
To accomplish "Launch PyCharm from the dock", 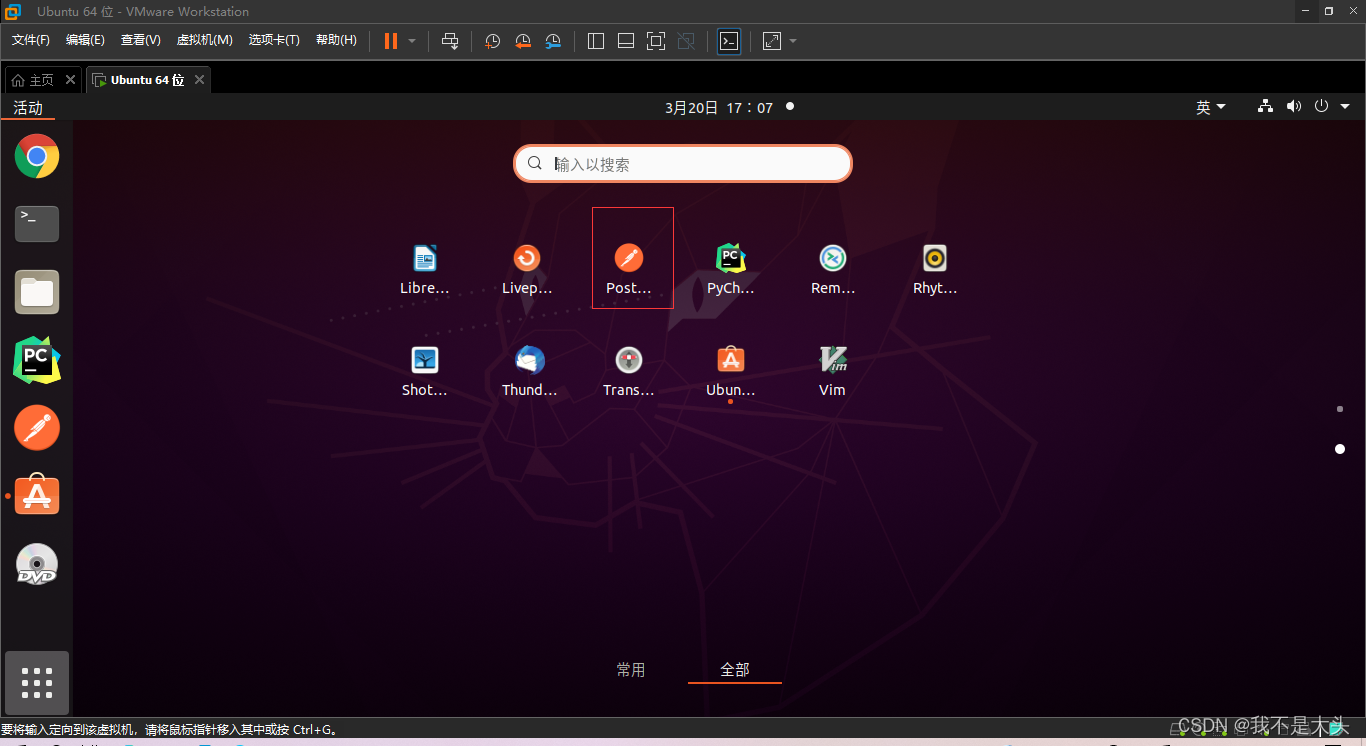I will [37, 360].
